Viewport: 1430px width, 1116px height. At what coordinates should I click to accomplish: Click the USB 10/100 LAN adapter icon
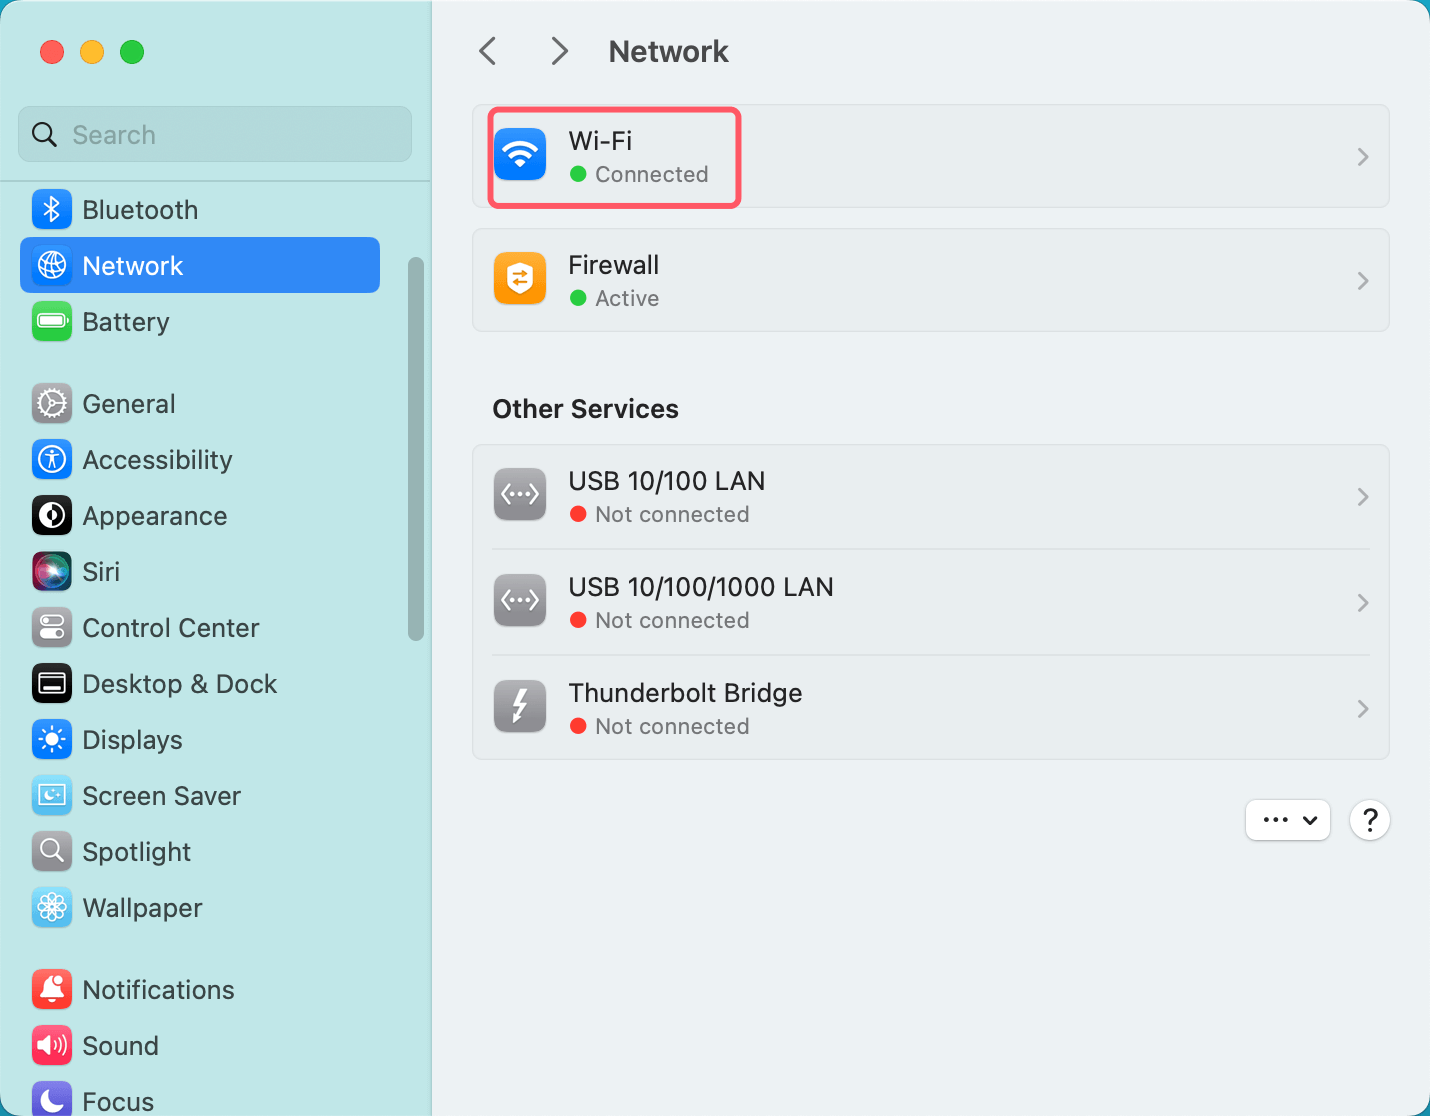point(520,494)
